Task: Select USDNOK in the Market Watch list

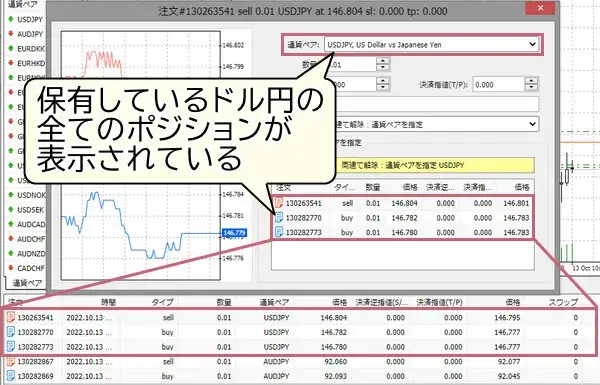Action: coord(31,195)
